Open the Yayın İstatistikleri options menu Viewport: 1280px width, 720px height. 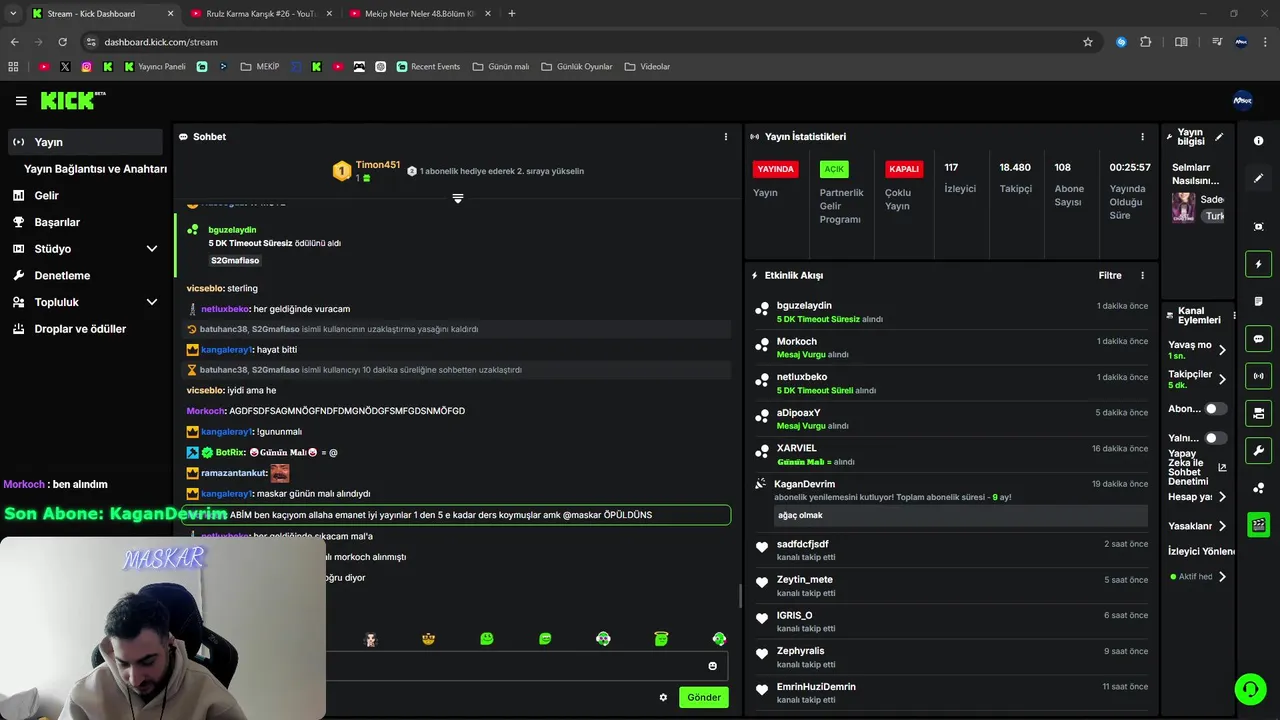[1142, 137]
